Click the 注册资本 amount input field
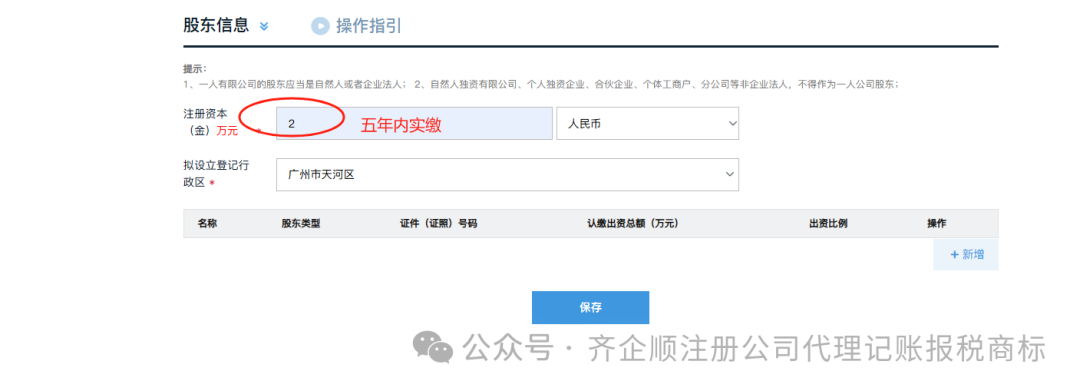Image resolution: width=1080 pixels, height=391 pixels. 414,124
